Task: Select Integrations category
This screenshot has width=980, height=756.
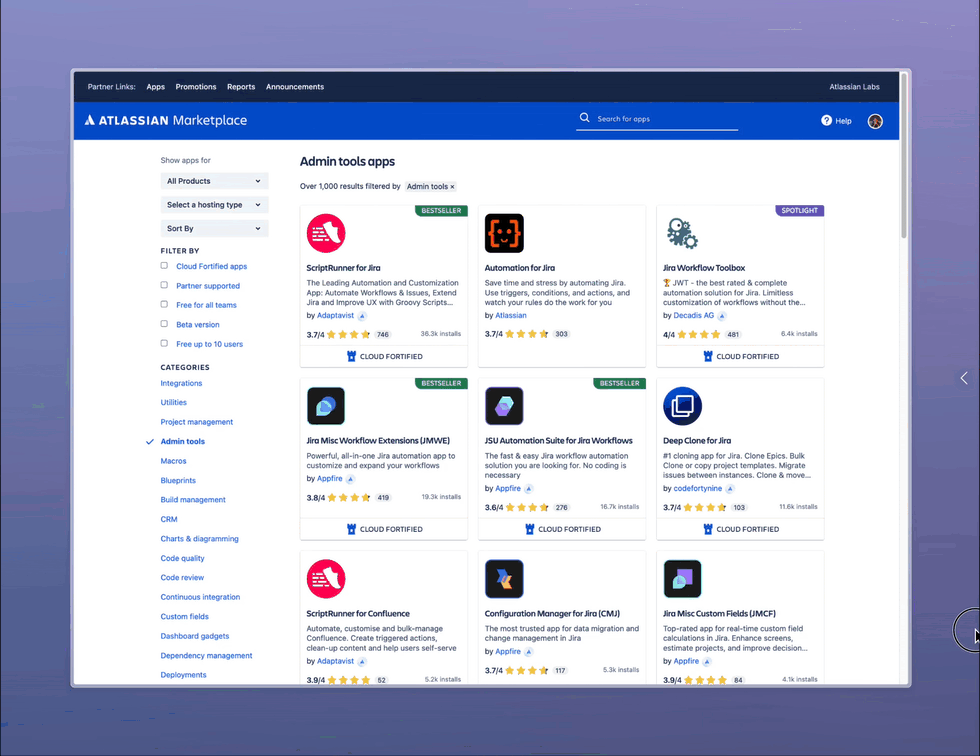Action: click(181, 383)
